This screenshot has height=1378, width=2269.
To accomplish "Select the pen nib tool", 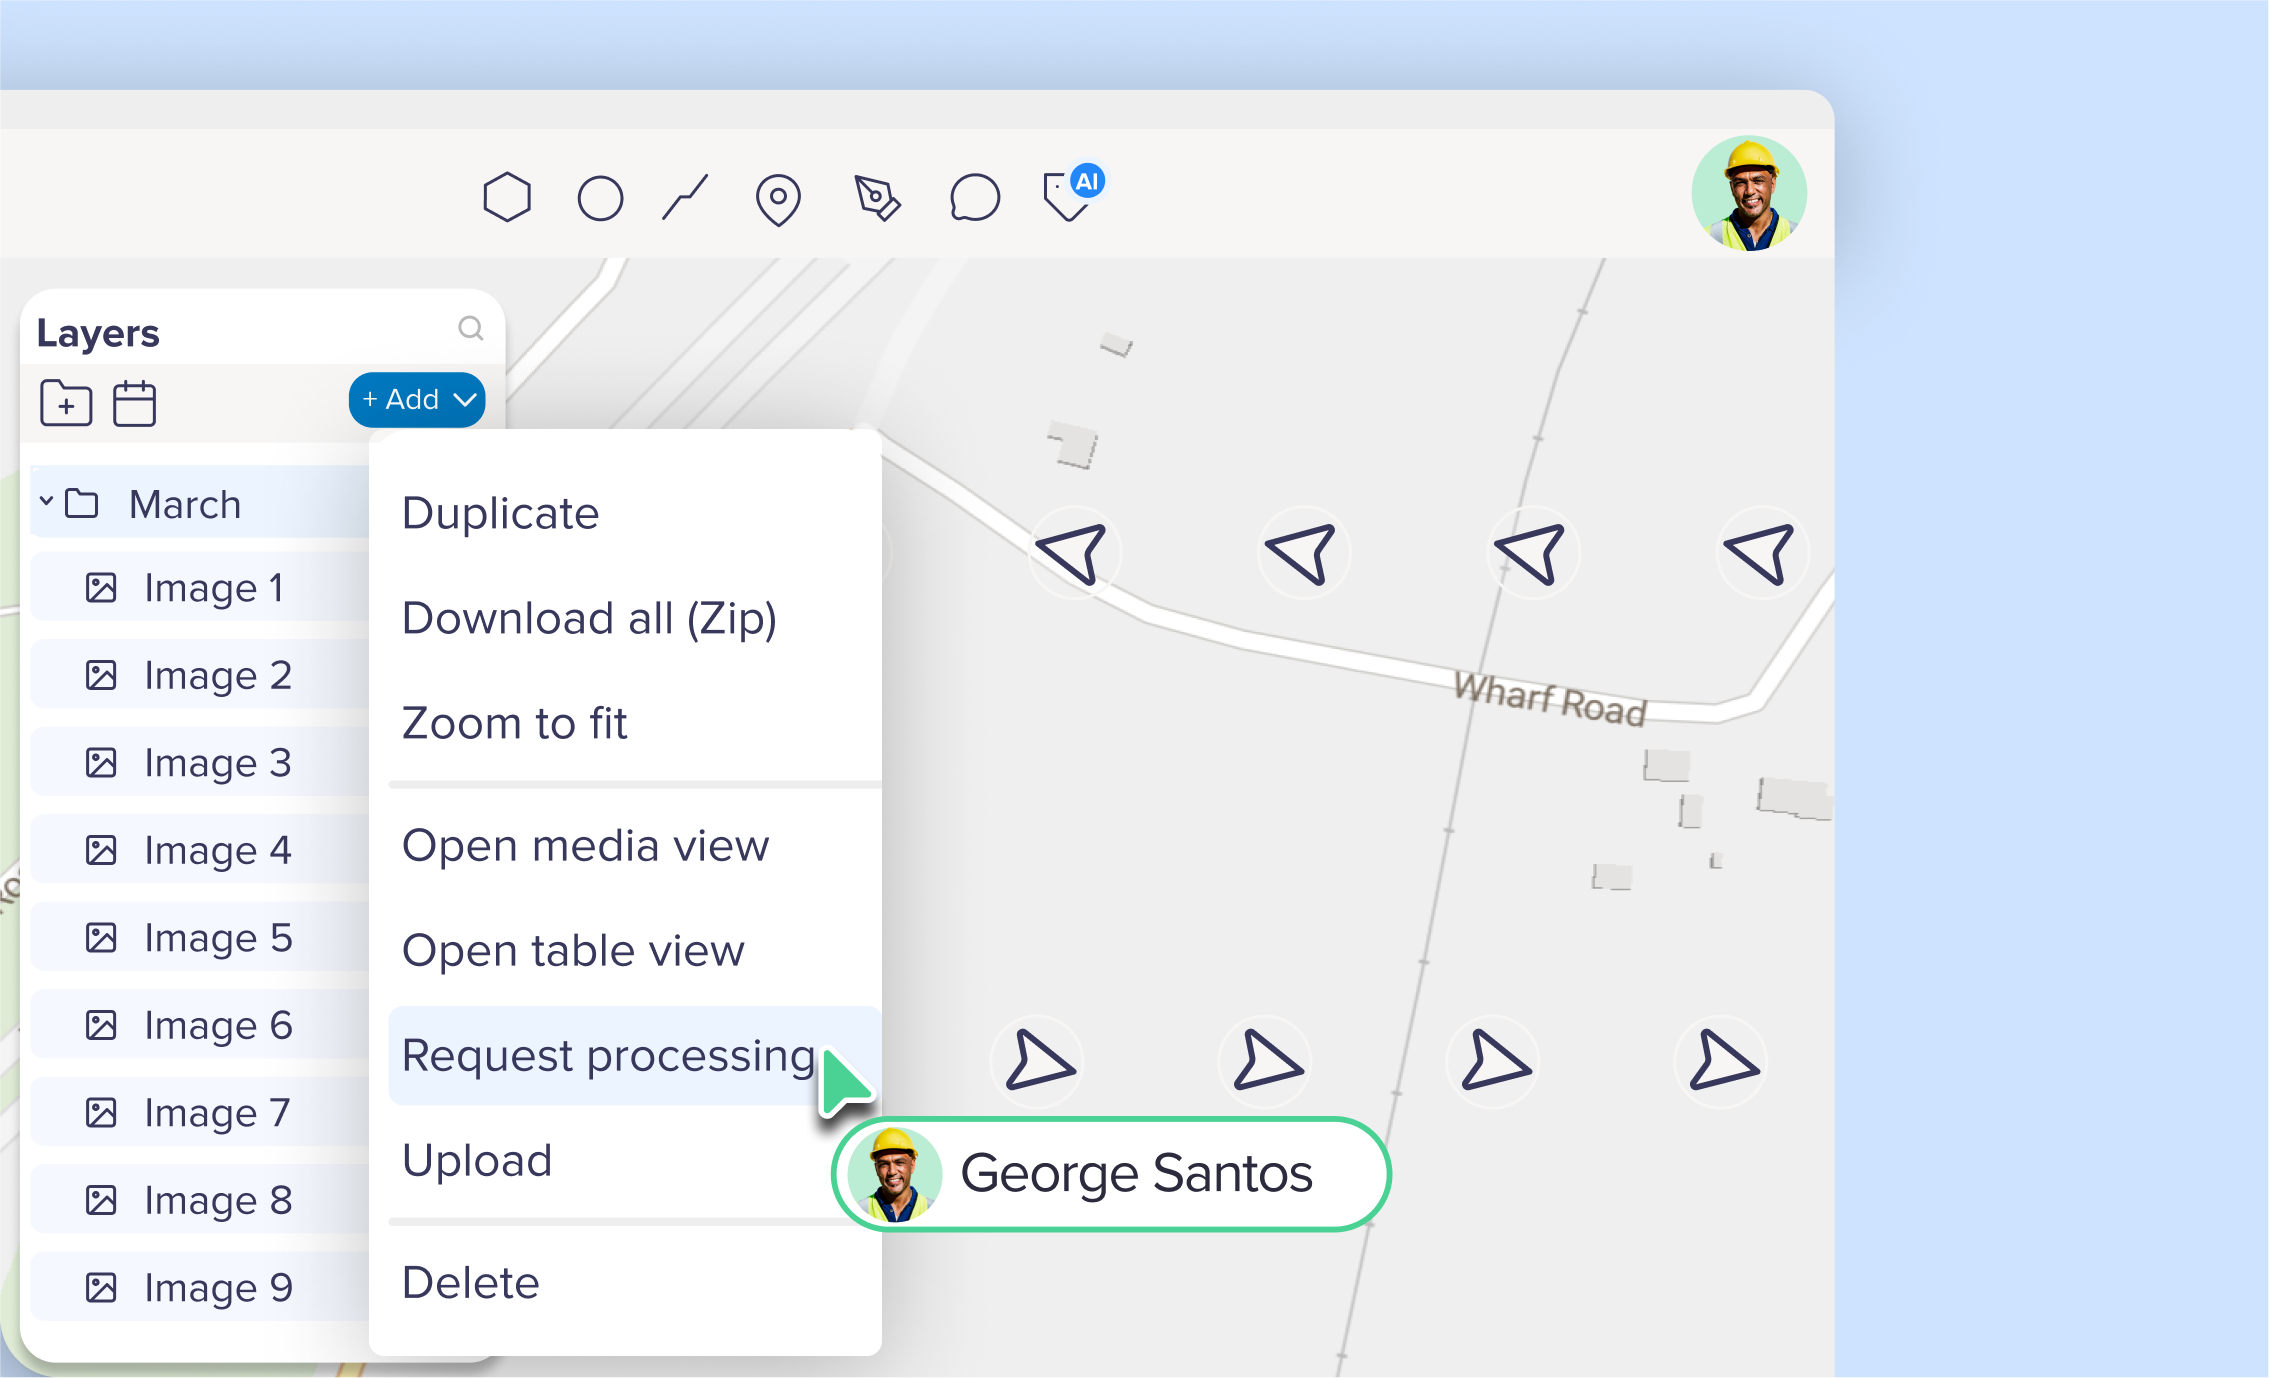I will click(x=877, y=198).
